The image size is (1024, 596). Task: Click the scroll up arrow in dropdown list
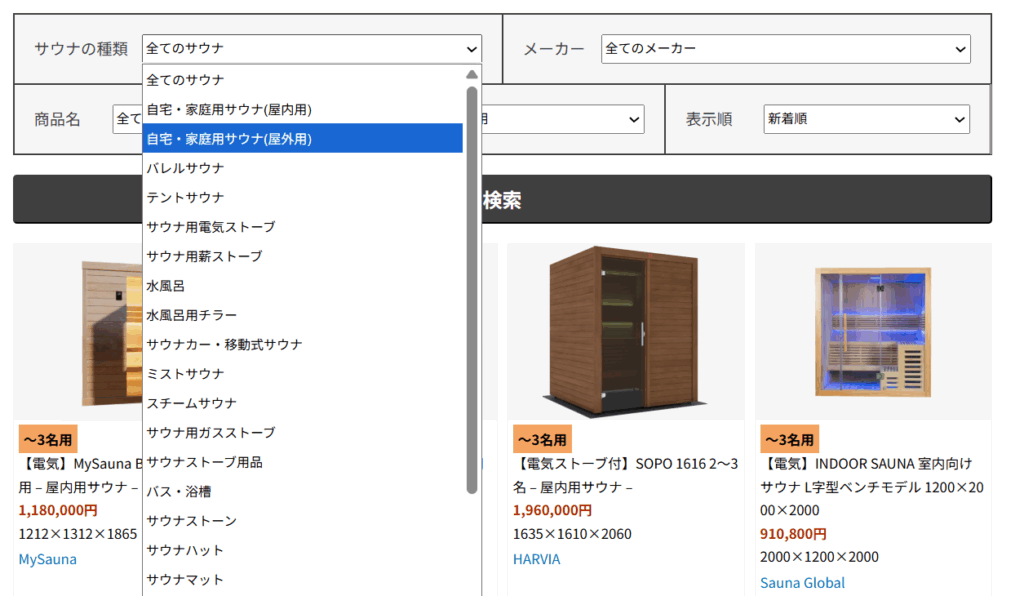[x=472, y=75]
